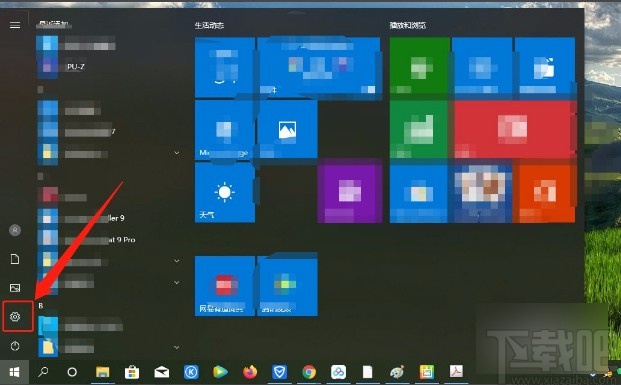Viewport: 621px width, 385px height.
Task: Click the user account avatar
Action: (15, 230)
